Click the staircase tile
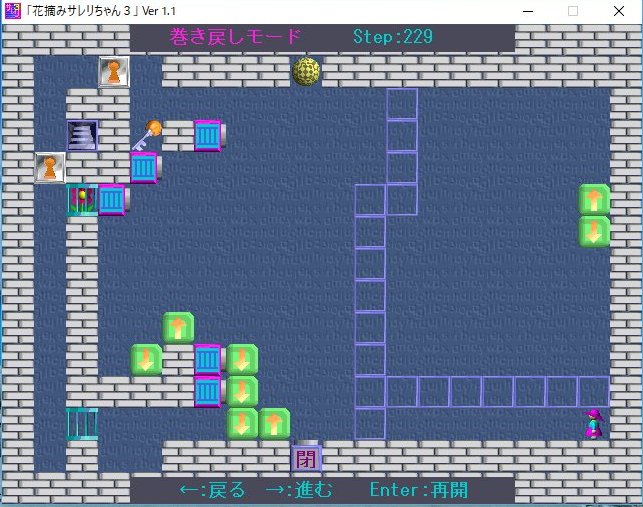The image size is (643, 507). pos(82,136)
